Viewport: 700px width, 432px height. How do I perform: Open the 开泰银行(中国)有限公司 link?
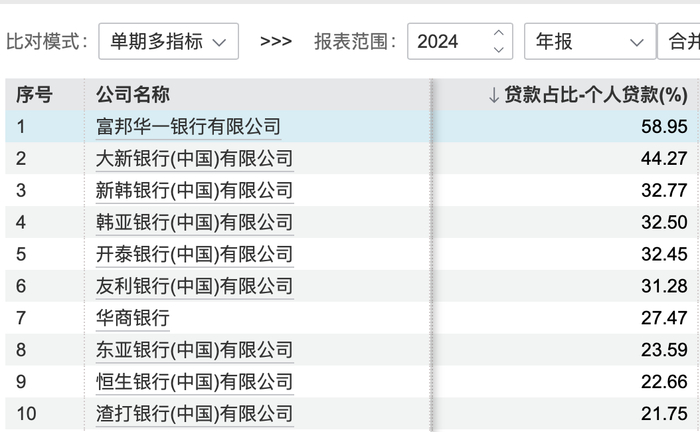195,254
